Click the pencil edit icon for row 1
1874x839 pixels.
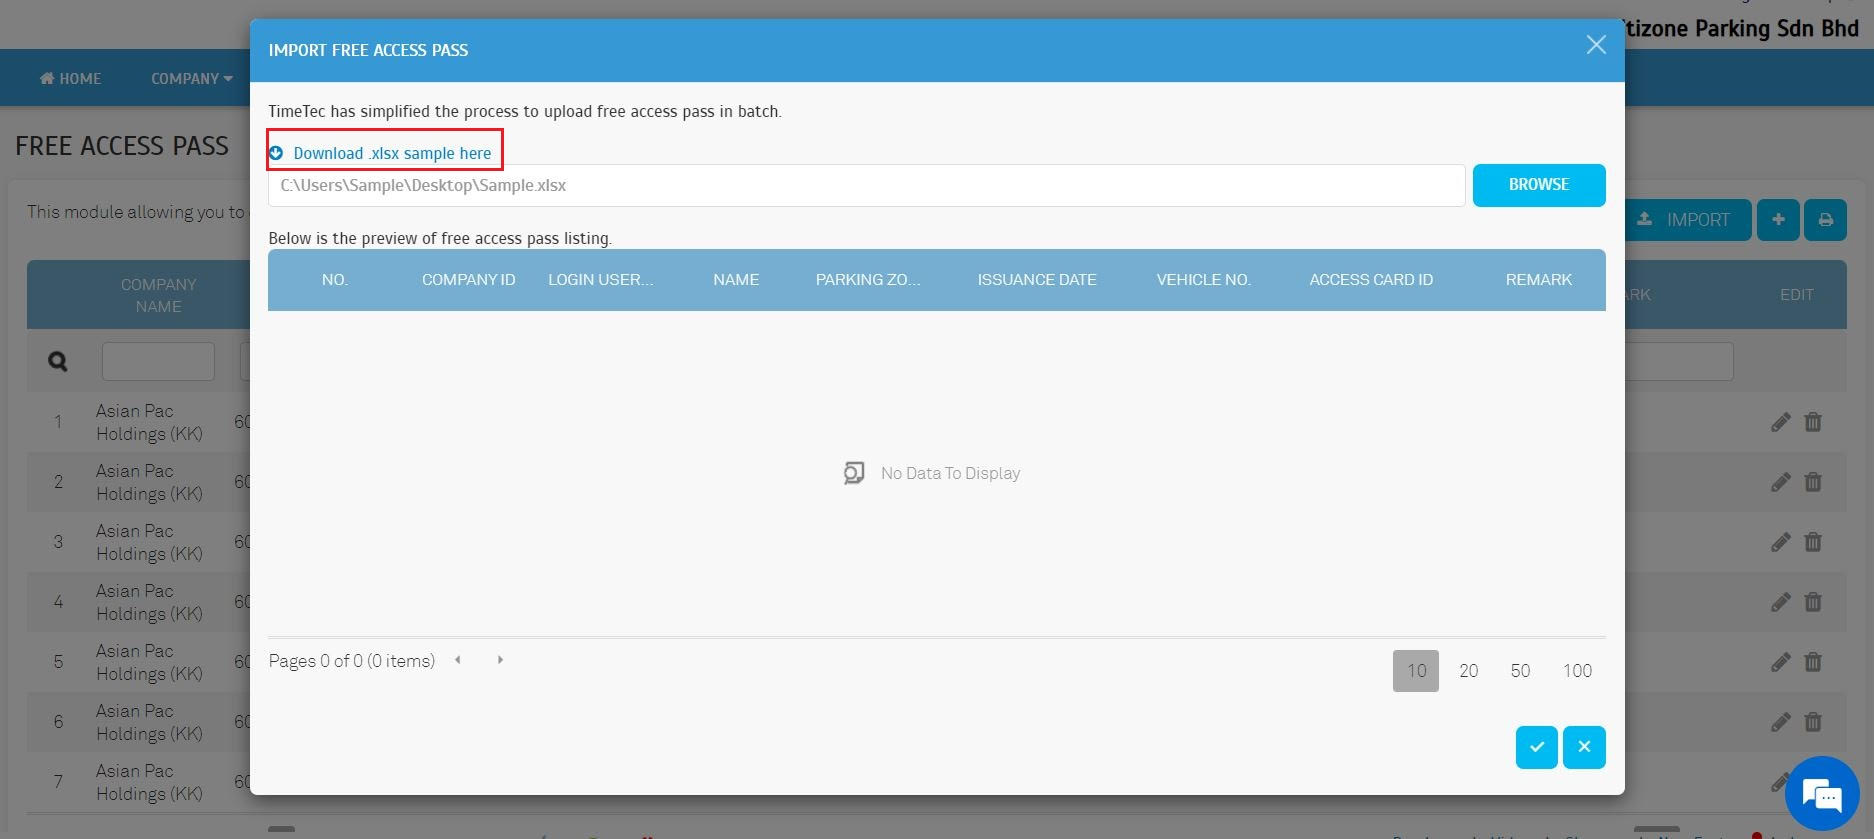1780,422
